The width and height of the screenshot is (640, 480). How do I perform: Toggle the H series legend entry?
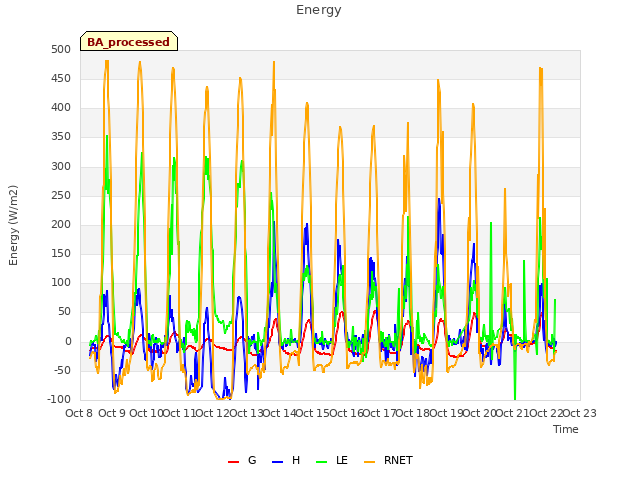[286, 460]
